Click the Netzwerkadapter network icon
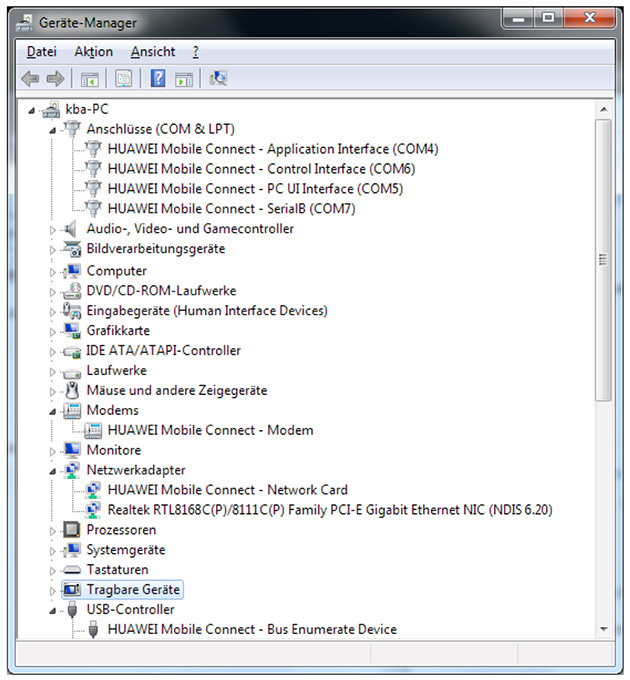The width and height of the screenshot is (630, 680). click(72, 470)
